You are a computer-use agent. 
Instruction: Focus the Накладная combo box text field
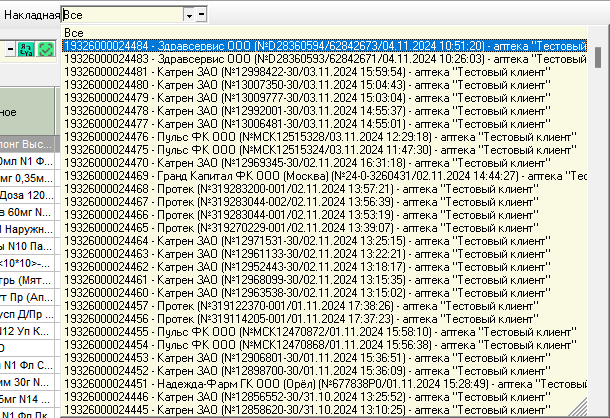123,15
